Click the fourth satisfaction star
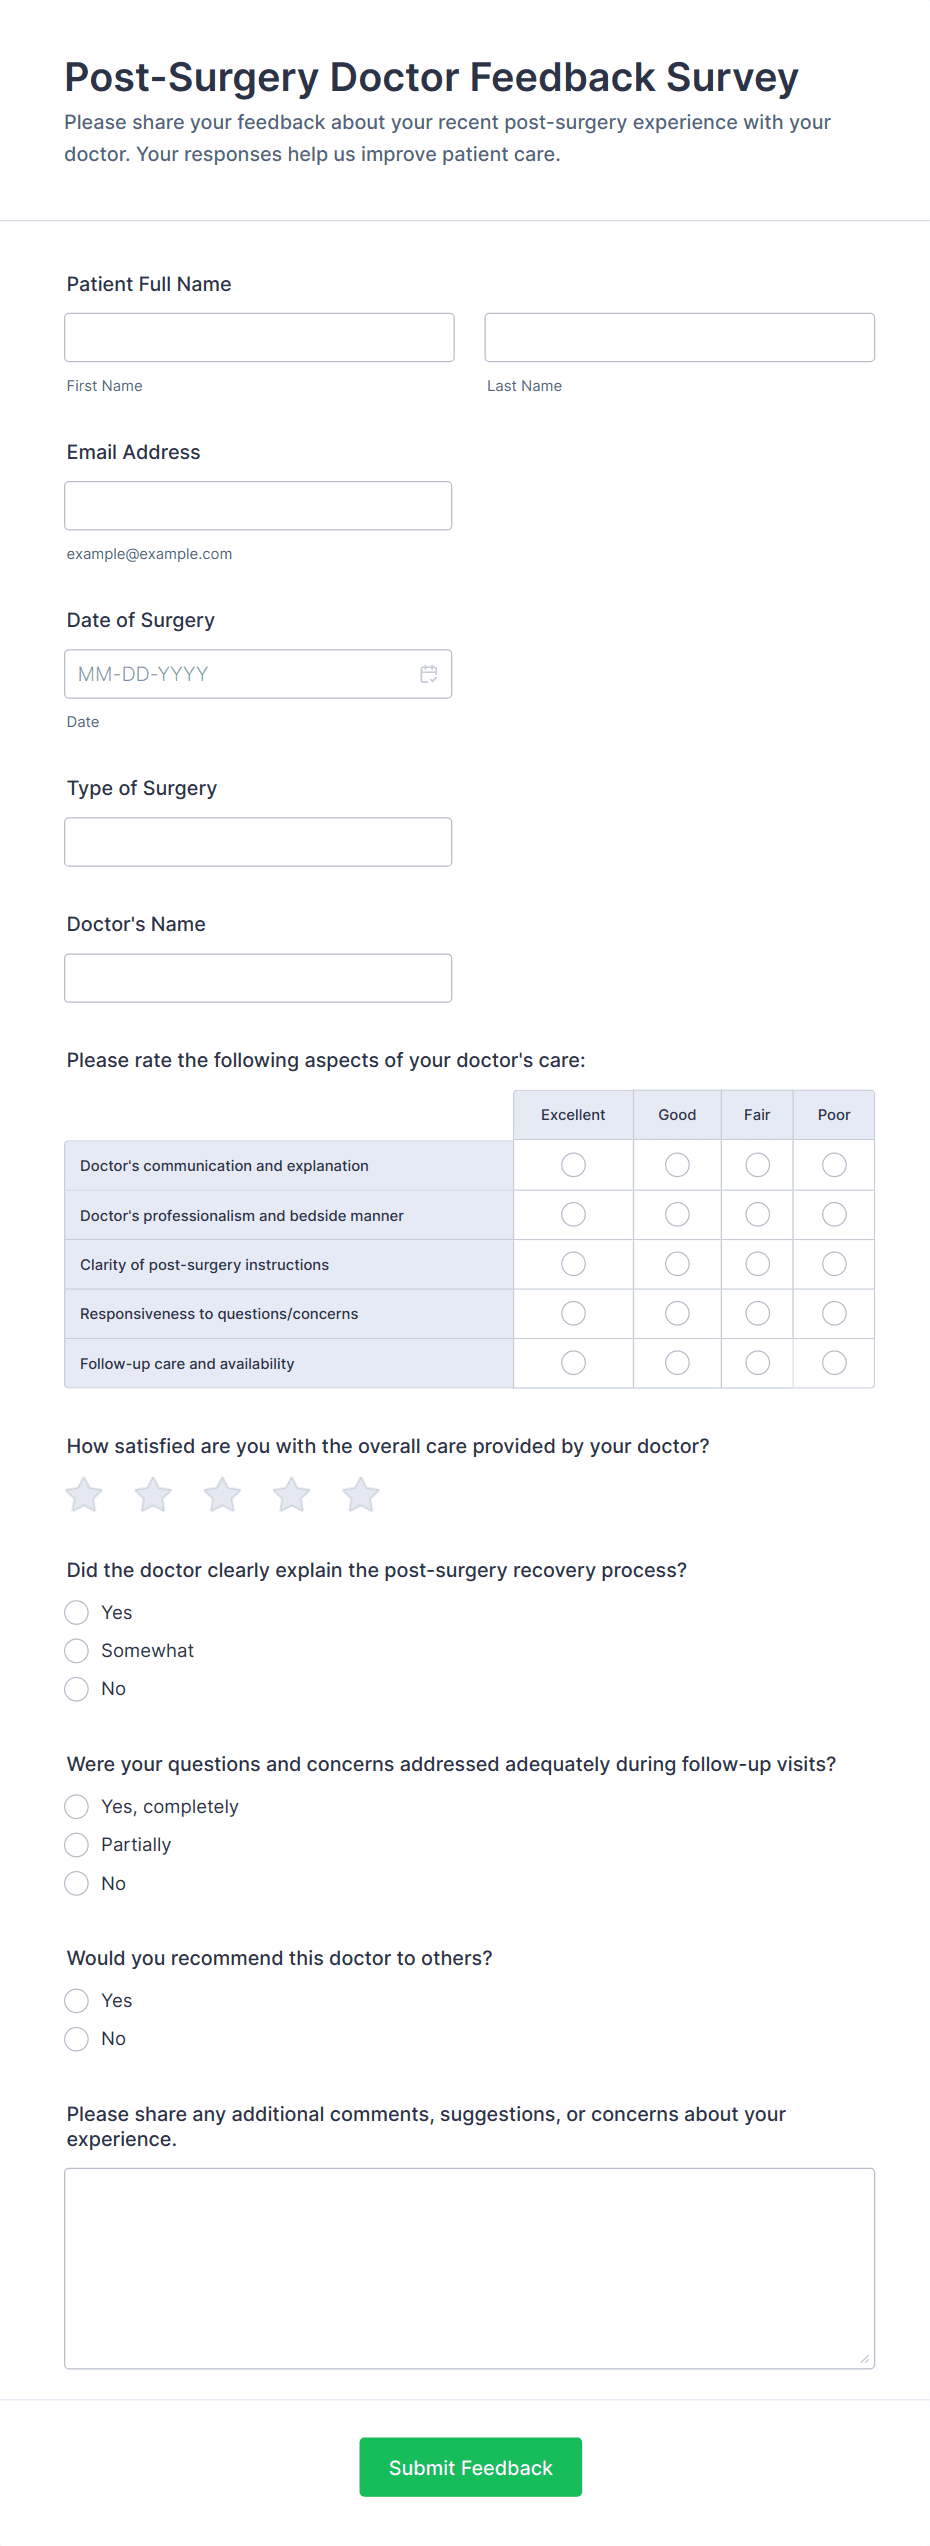 291,1495
